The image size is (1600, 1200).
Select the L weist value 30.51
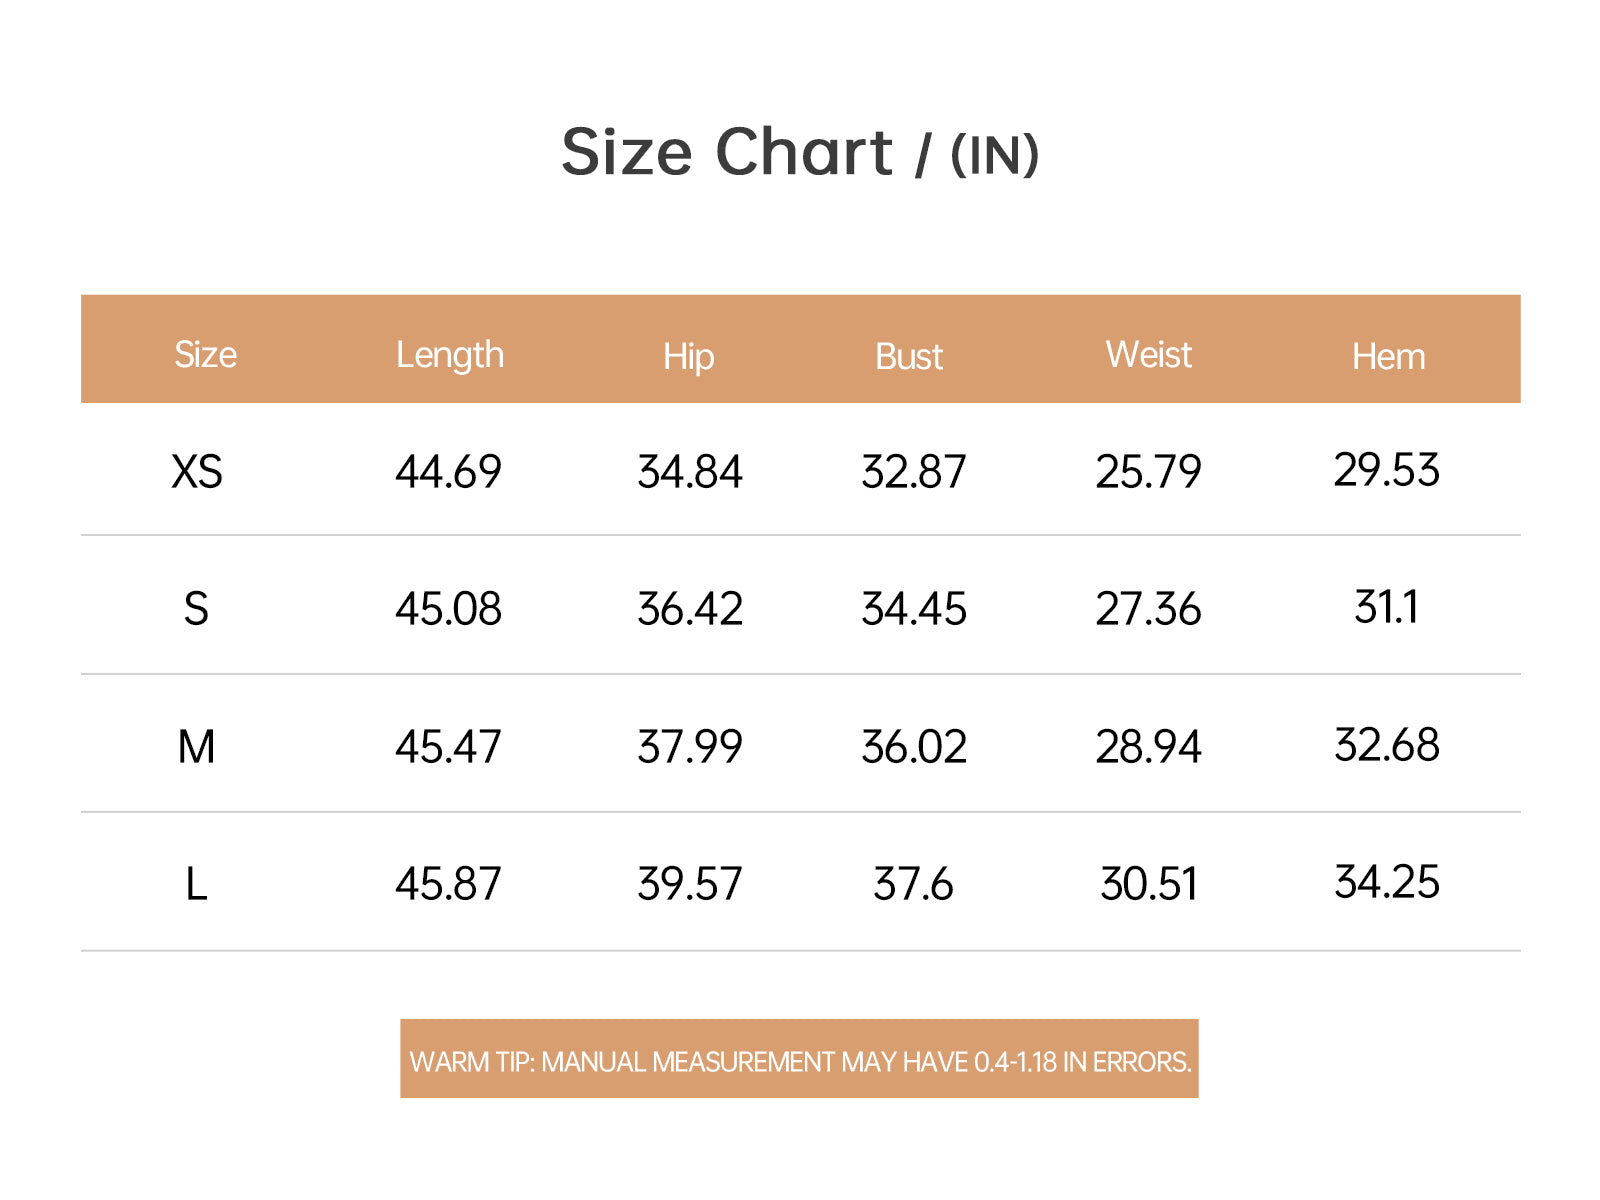tap(1149, 884)
